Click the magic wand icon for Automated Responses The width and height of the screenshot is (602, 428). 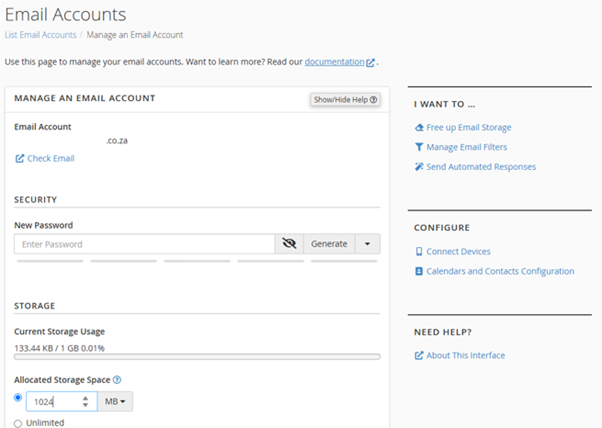click(x=419, y=167)
